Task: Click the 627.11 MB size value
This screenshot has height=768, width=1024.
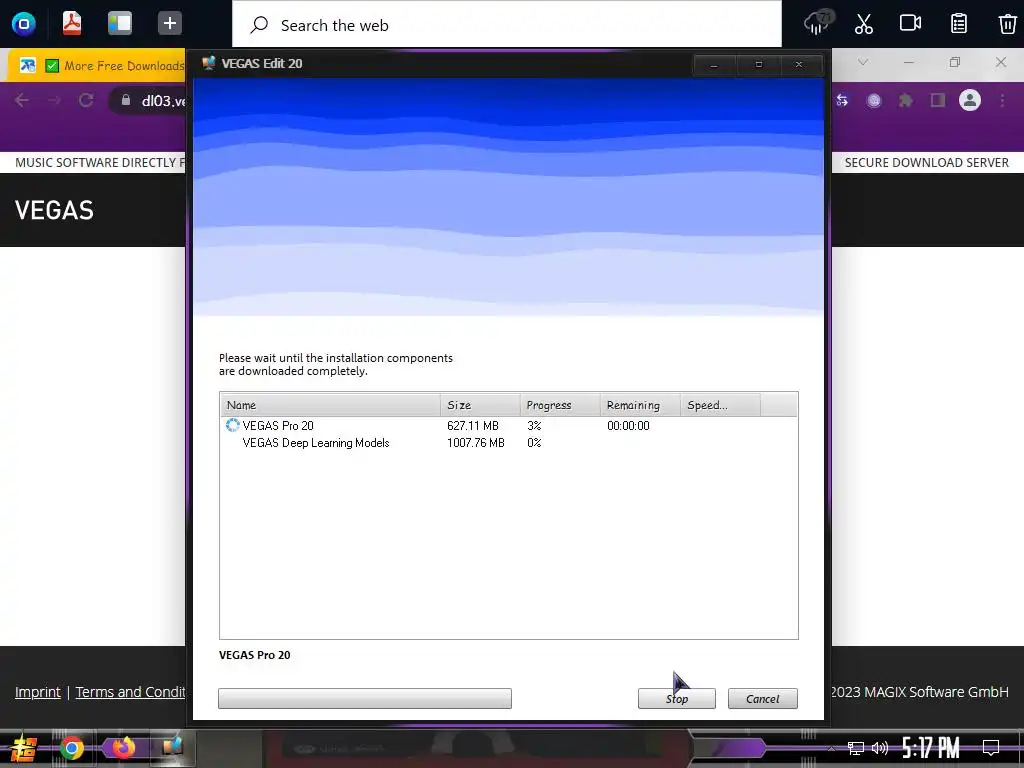Action: point(473,426)
